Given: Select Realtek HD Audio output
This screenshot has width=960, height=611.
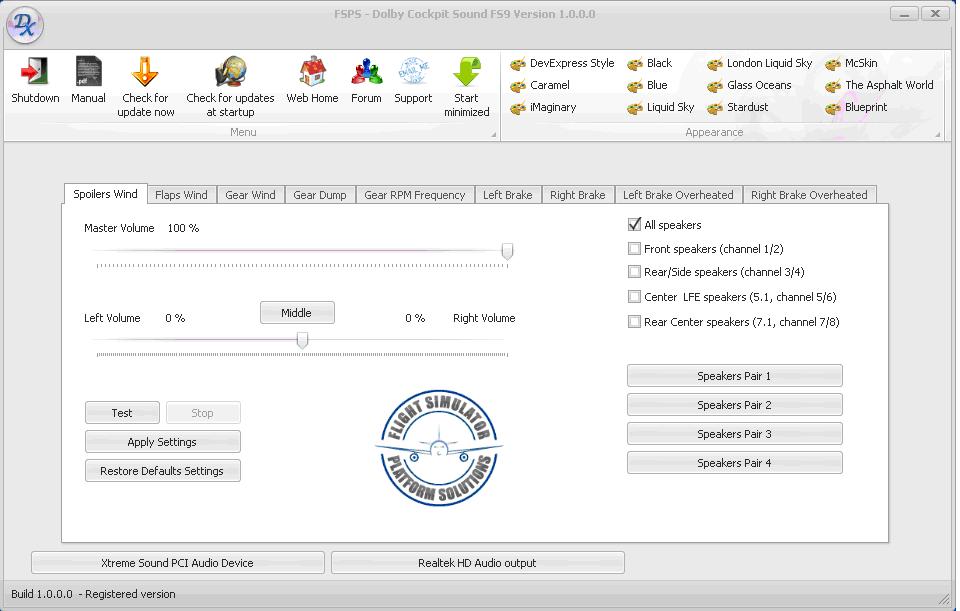Looking at the screenshot, I should (x=478, y=563).
